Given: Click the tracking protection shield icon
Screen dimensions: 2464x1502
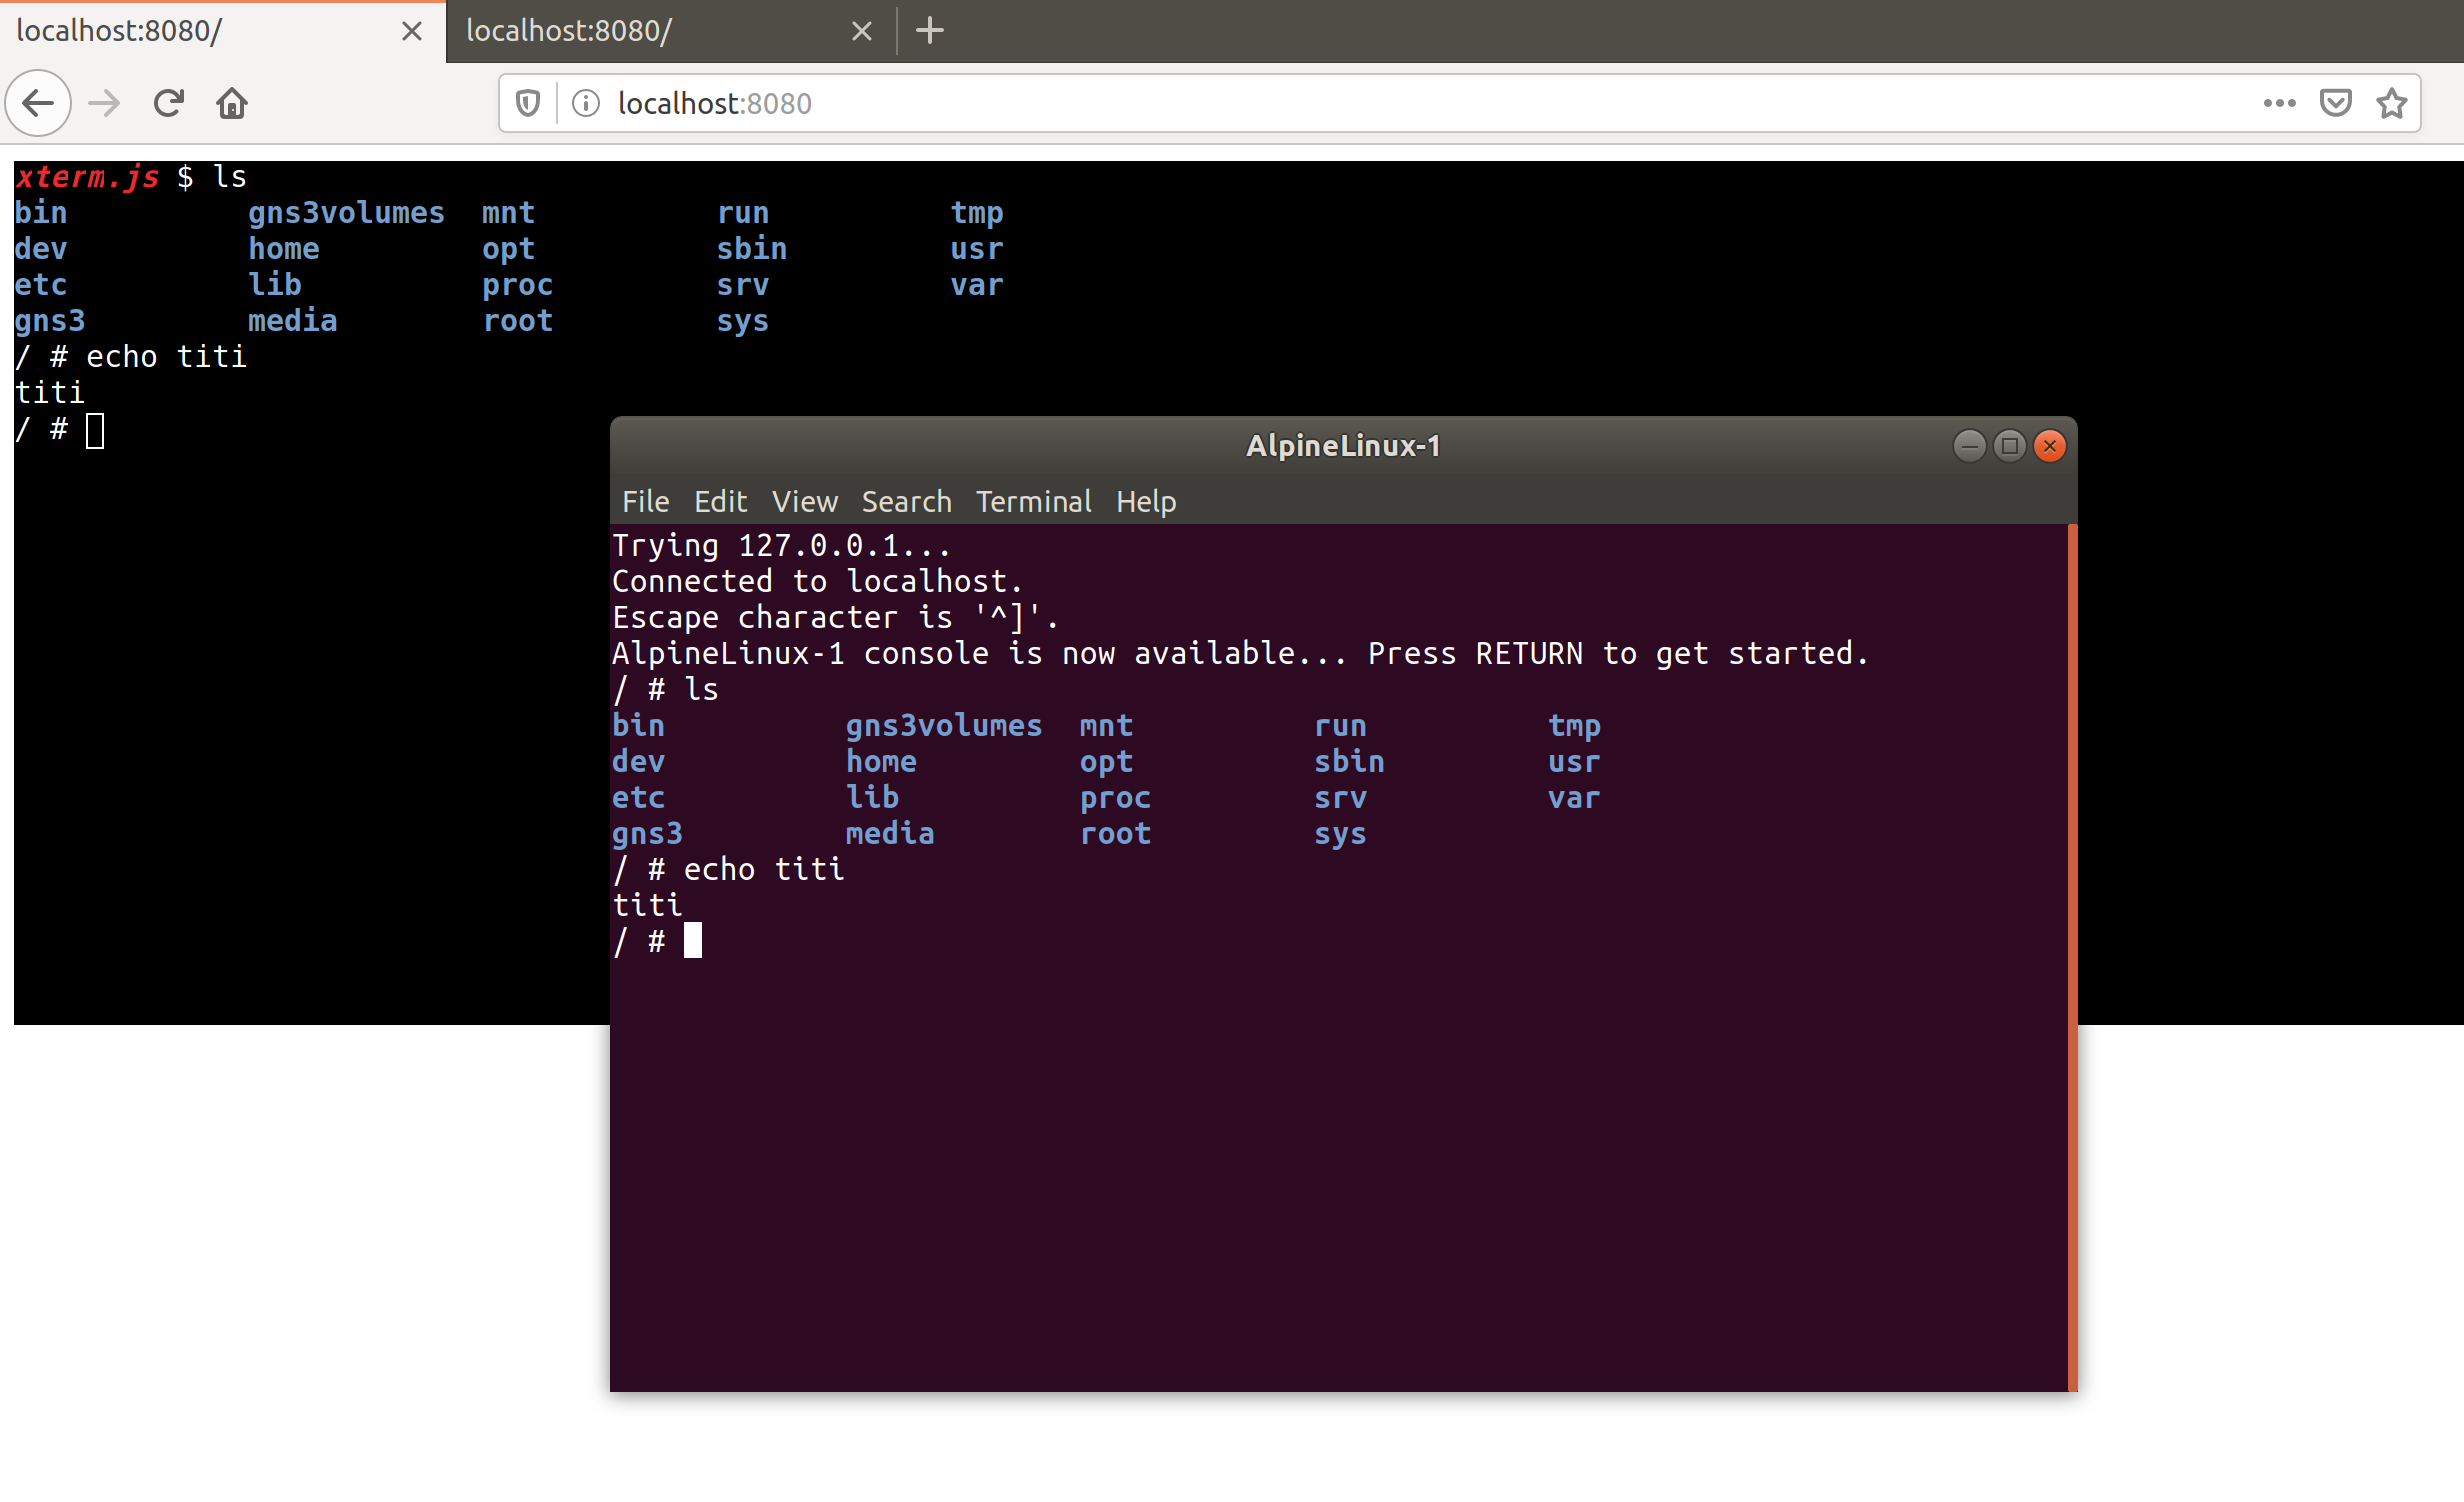Looking at the screenshot, I should 528,103.
